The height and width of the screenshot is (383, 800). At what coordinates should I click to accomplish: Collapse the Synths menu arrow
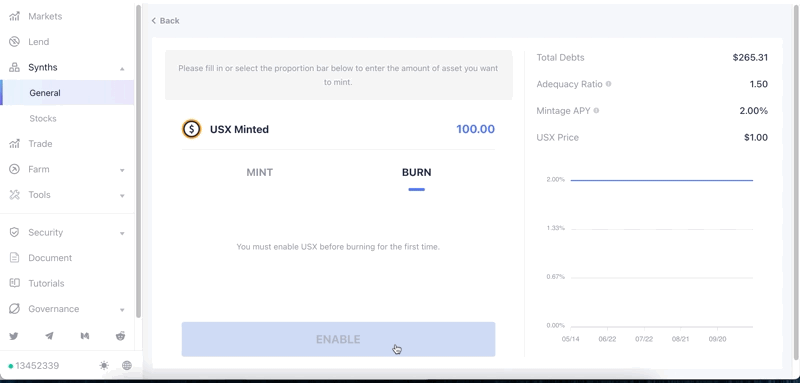point(122,68)
